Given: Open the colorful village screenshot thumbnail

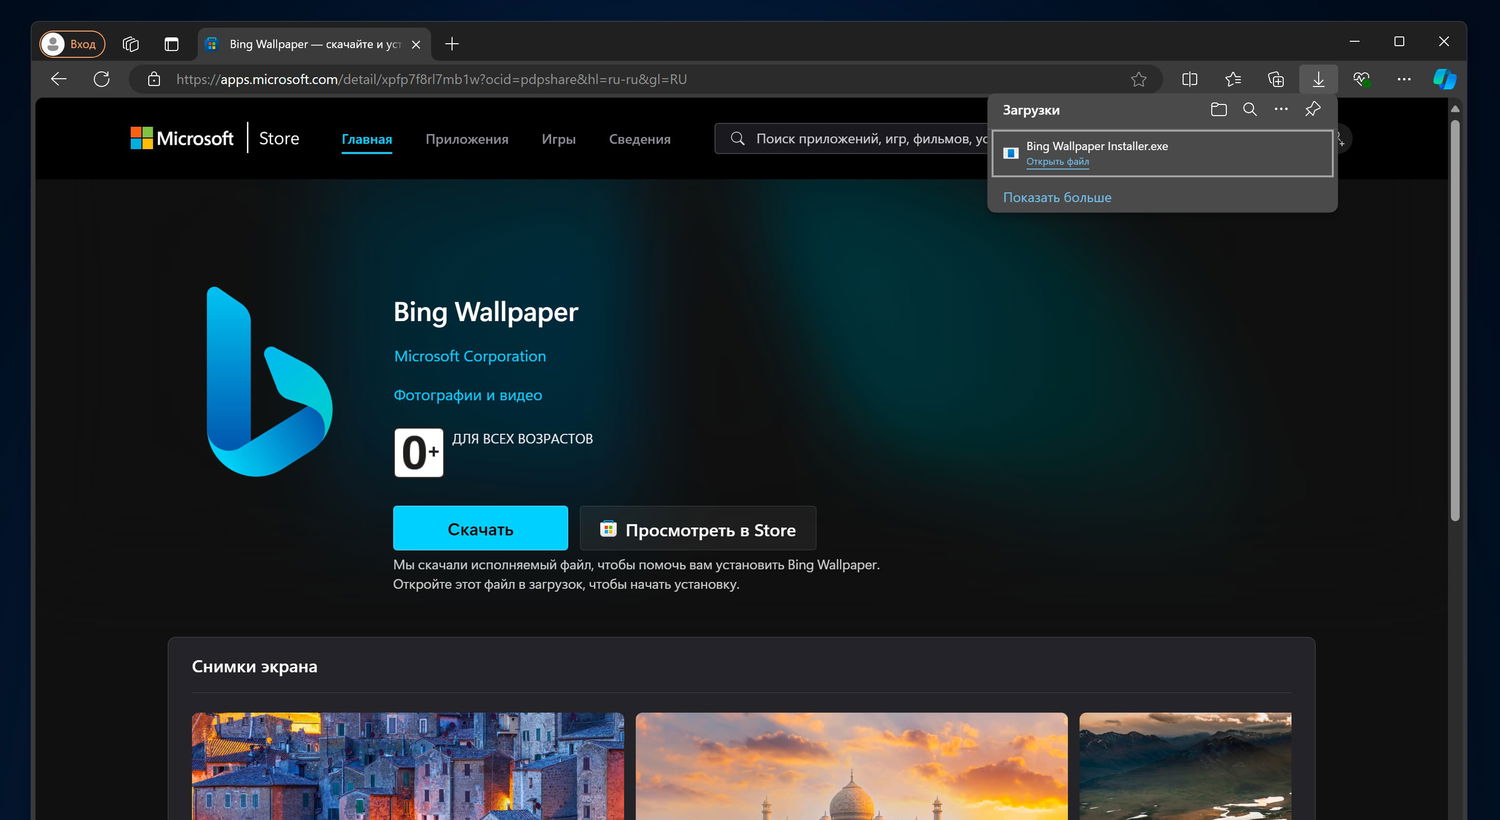Looking at the screenshot, I should (408, 766).
